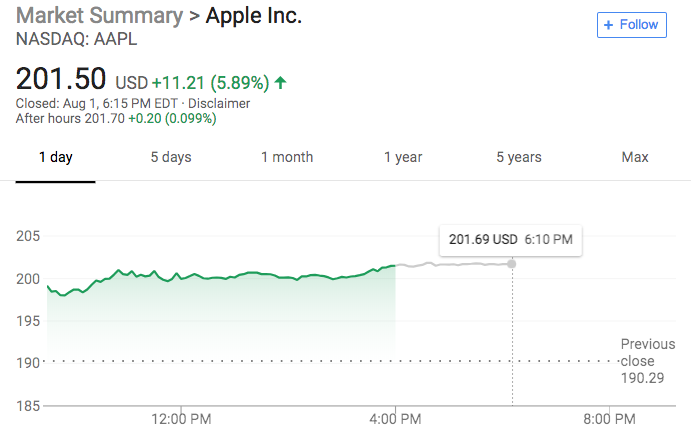Viewport: 691px width, 436px height.
Task: Switch to the 5 days tab
Action: click(x=171, y=157)
